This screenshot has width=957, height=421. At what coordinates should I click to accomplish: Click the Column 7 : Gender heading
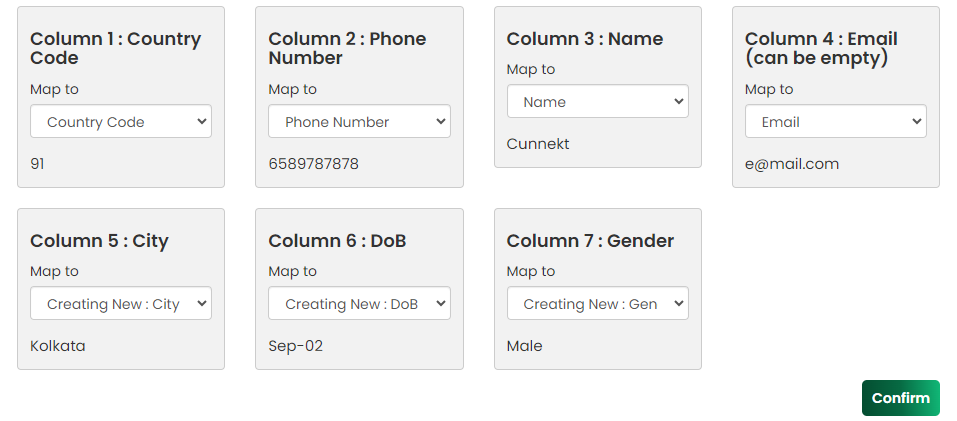[590, 240]
